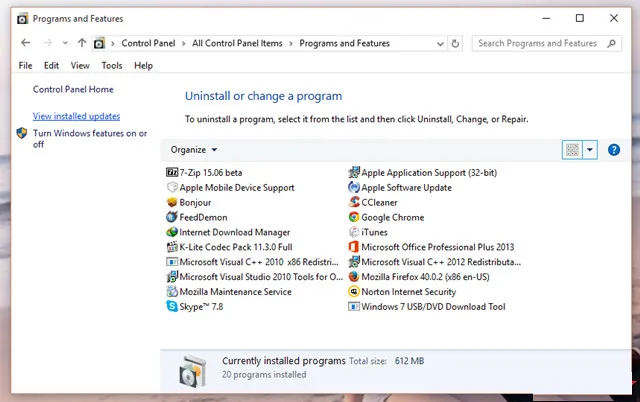Select the Google Chrome program name
This screenshot has height=402, width=640.
(393, 218)
